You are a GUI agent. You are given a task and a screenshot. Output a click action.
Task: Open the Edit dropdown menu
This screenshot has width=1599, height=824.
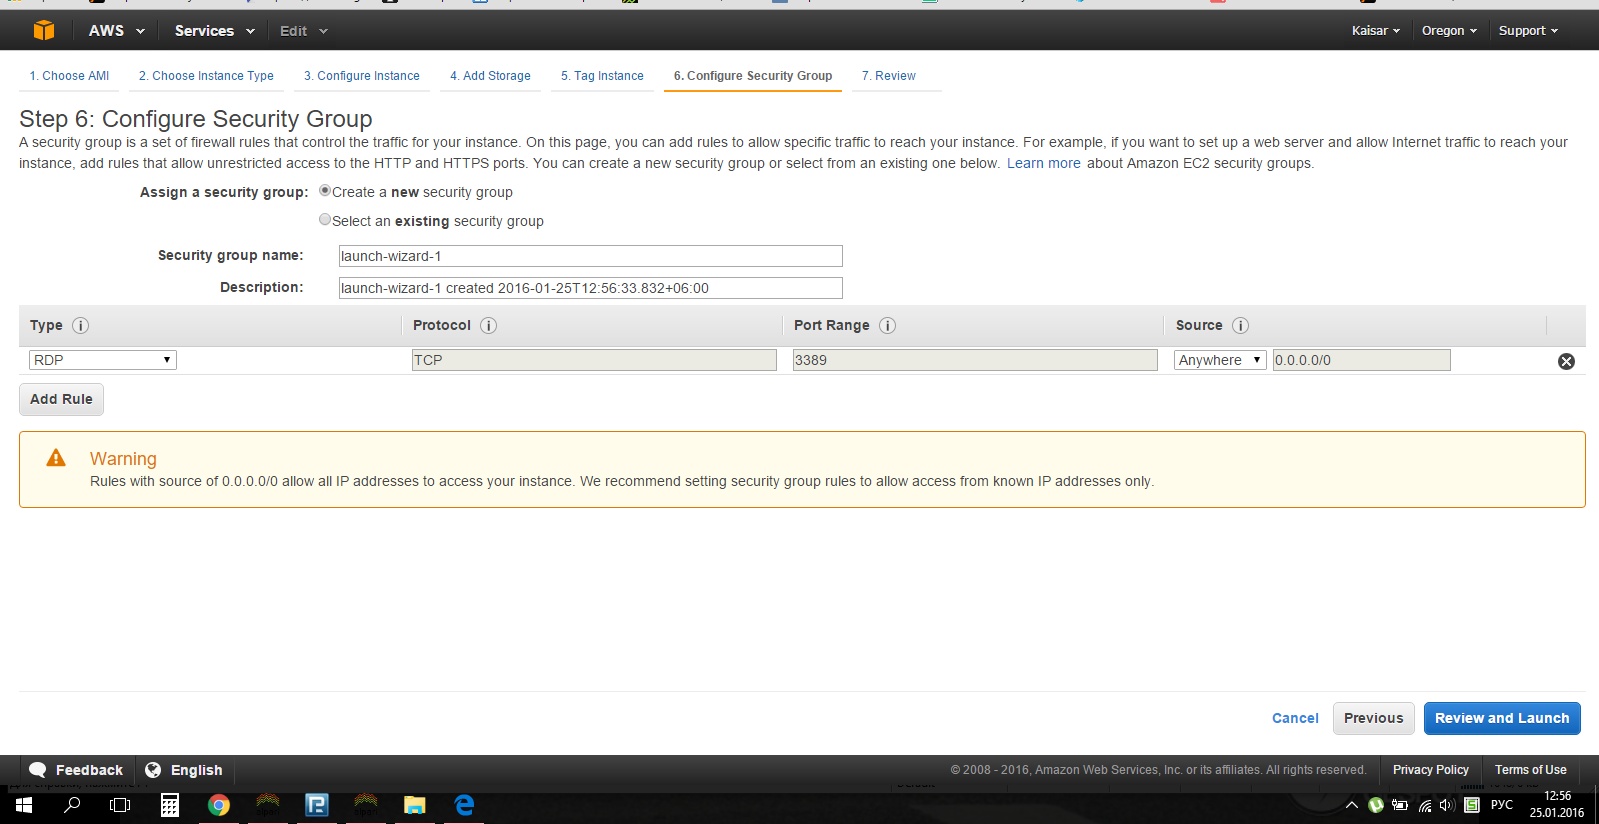[x=303, y=31]
